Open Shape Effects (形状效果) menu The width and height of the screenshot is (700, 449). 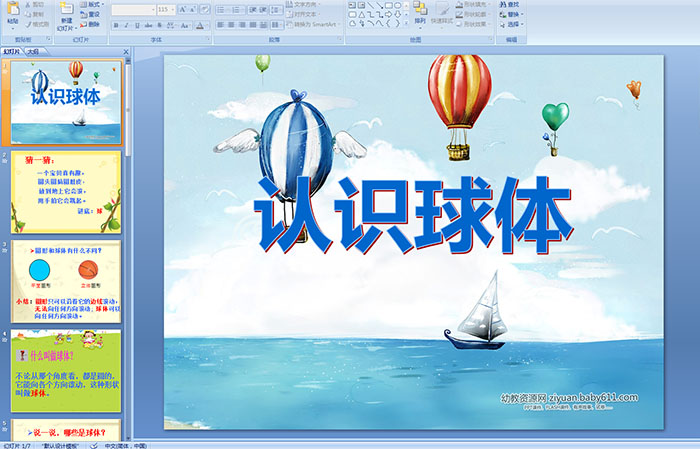[471, 24]
